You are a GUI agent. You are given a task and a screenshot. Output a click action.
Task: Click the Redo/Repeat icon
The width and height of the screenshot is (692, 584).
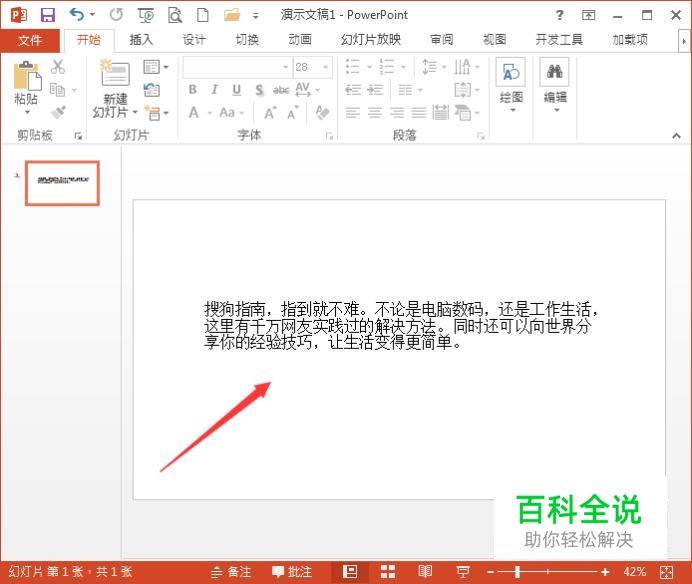coord(116,15)
